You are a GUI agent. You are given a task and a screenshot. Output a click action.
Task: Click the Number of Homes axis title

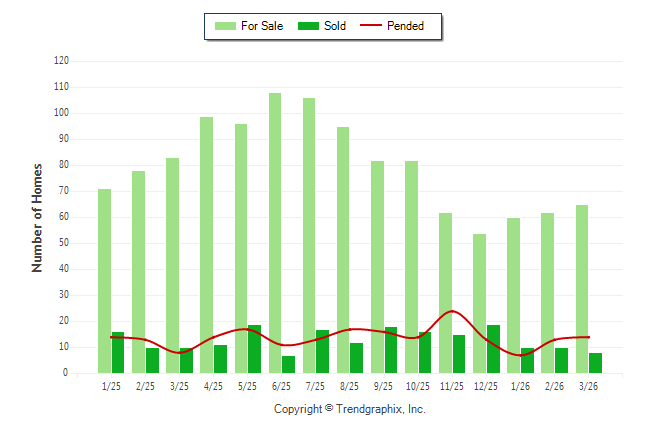[38, 217]
